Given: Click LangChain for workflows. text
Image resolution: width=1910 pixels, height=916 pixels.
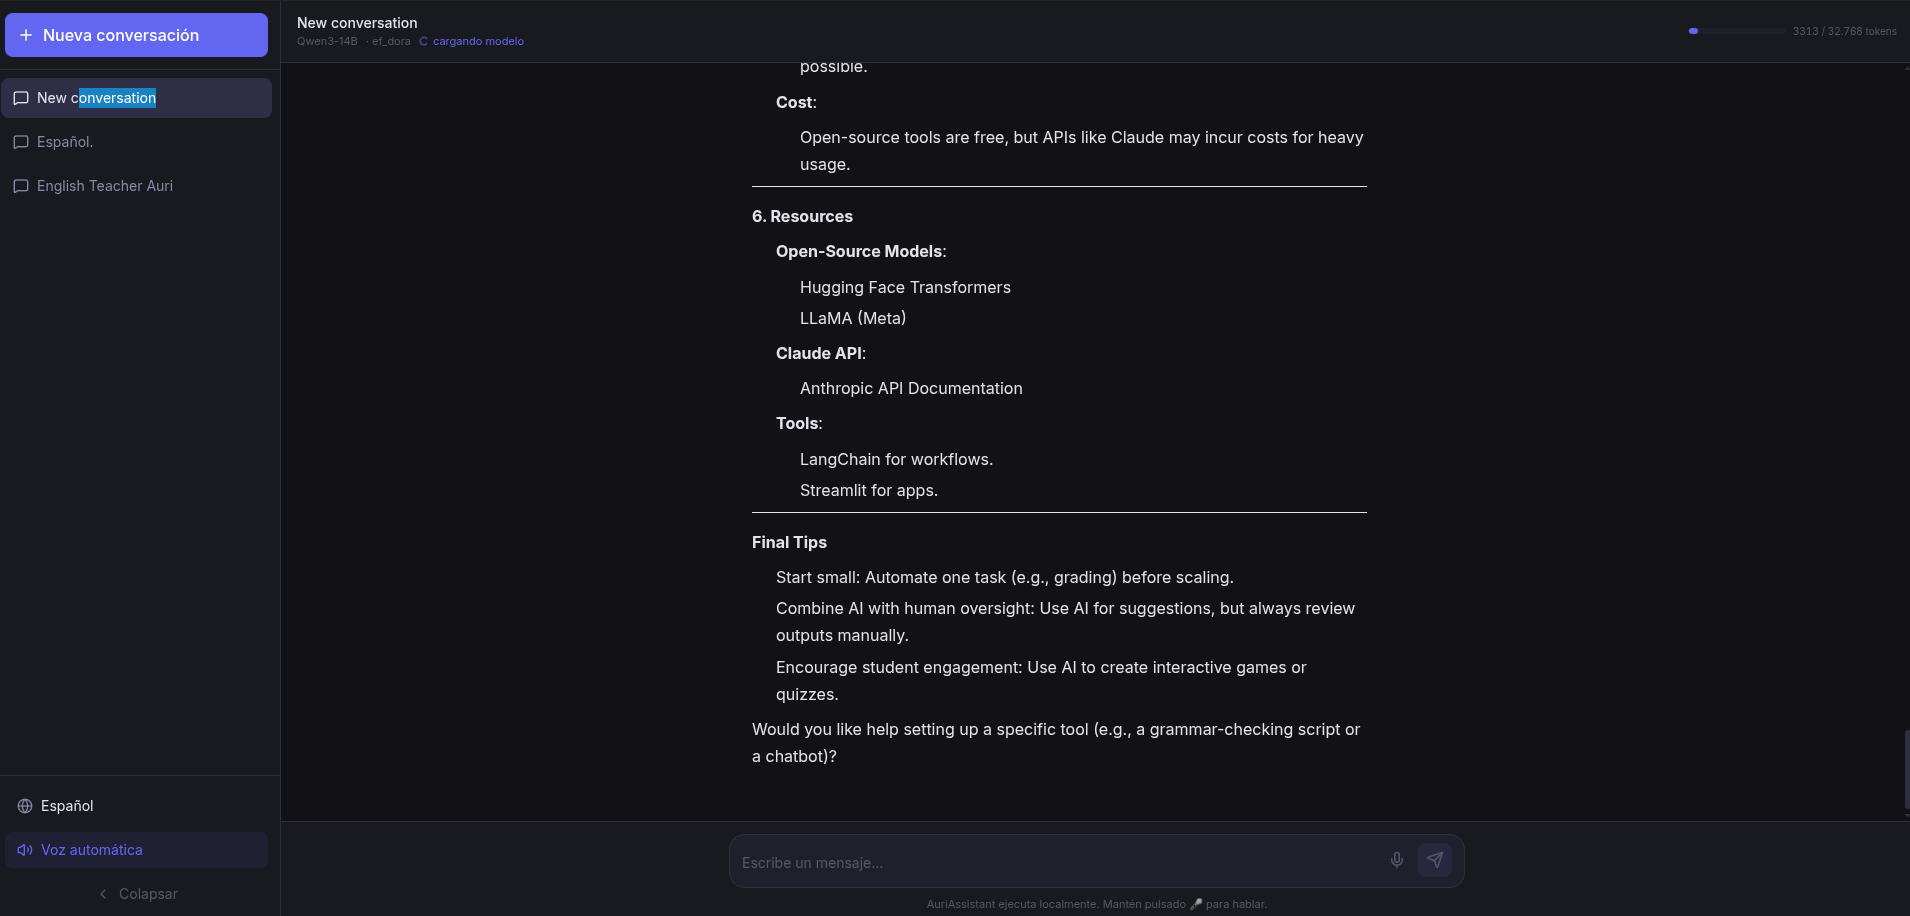Looking at the screenshot, I should pos(896,459).
